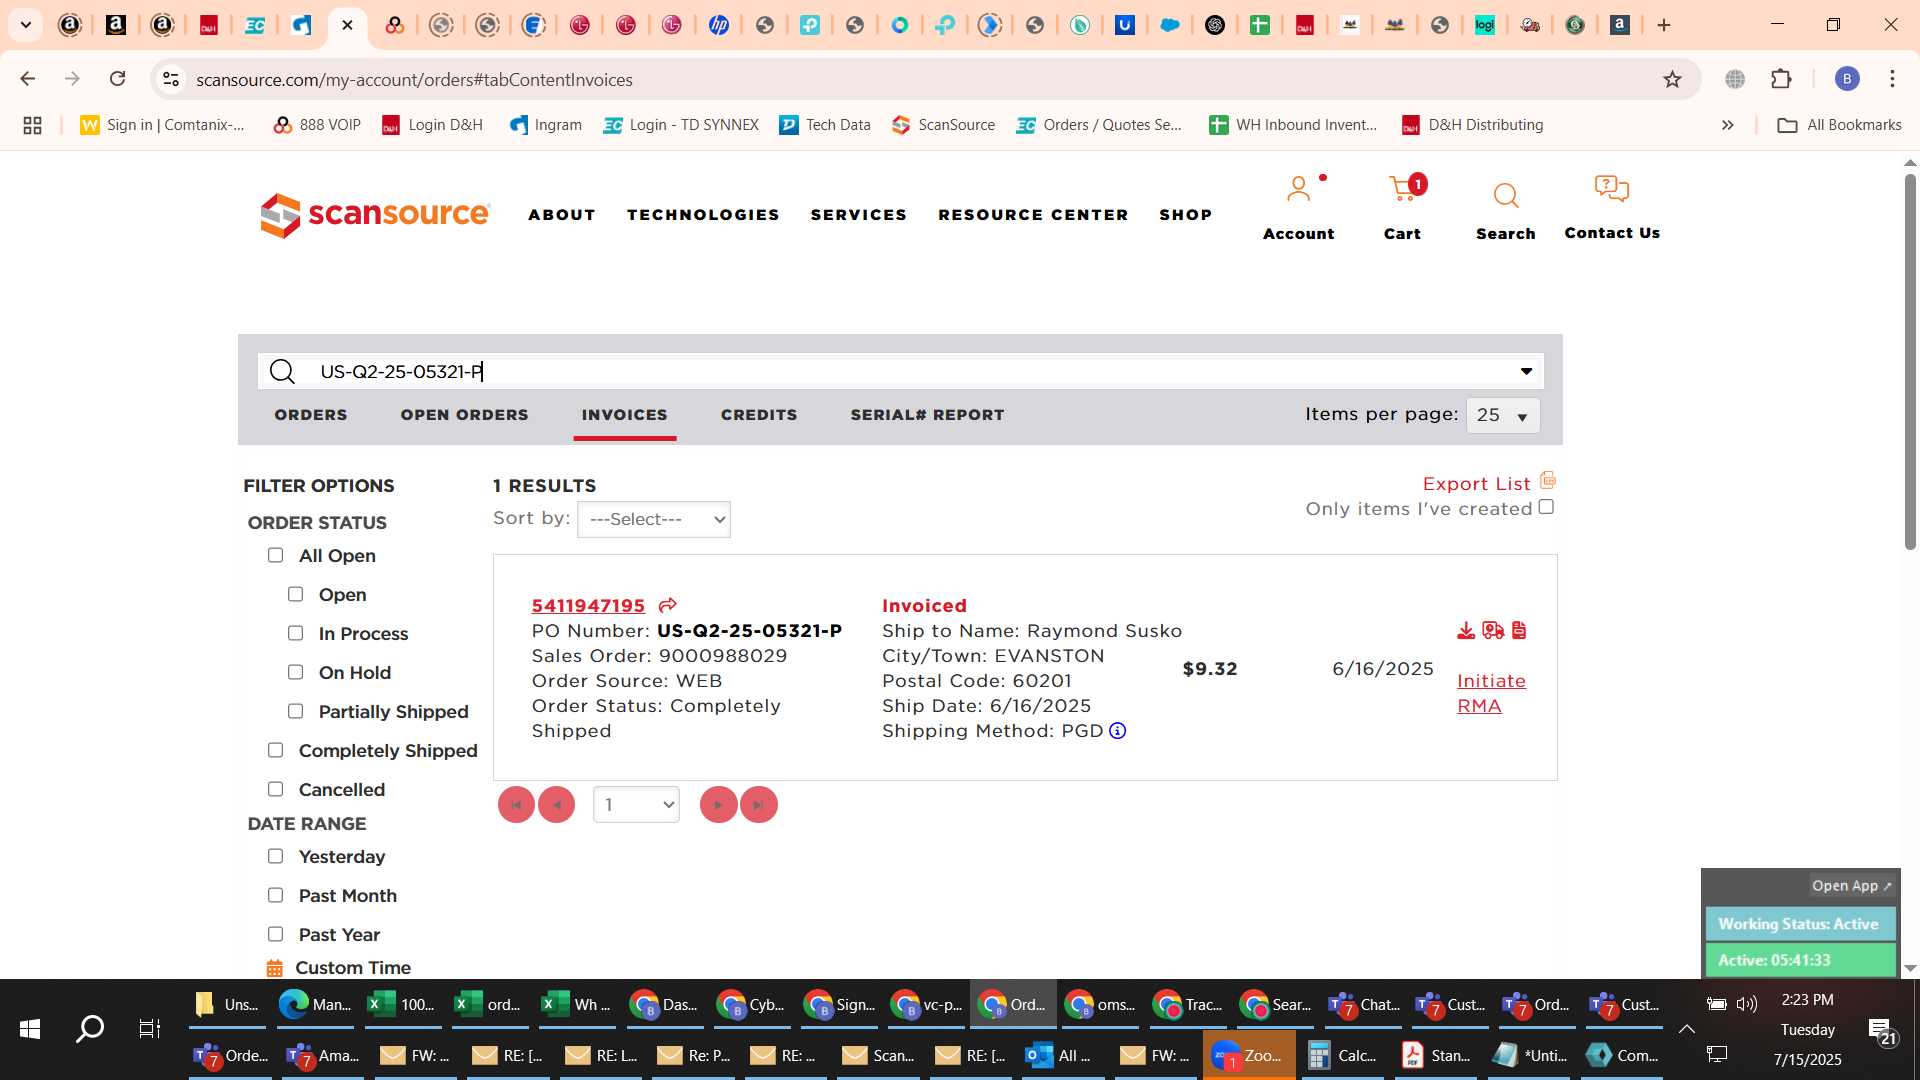Image resolution: width=1920 pixels, height=1080 pixels.
Task: Click Open App button in status widget
Action: (1852, 886)
